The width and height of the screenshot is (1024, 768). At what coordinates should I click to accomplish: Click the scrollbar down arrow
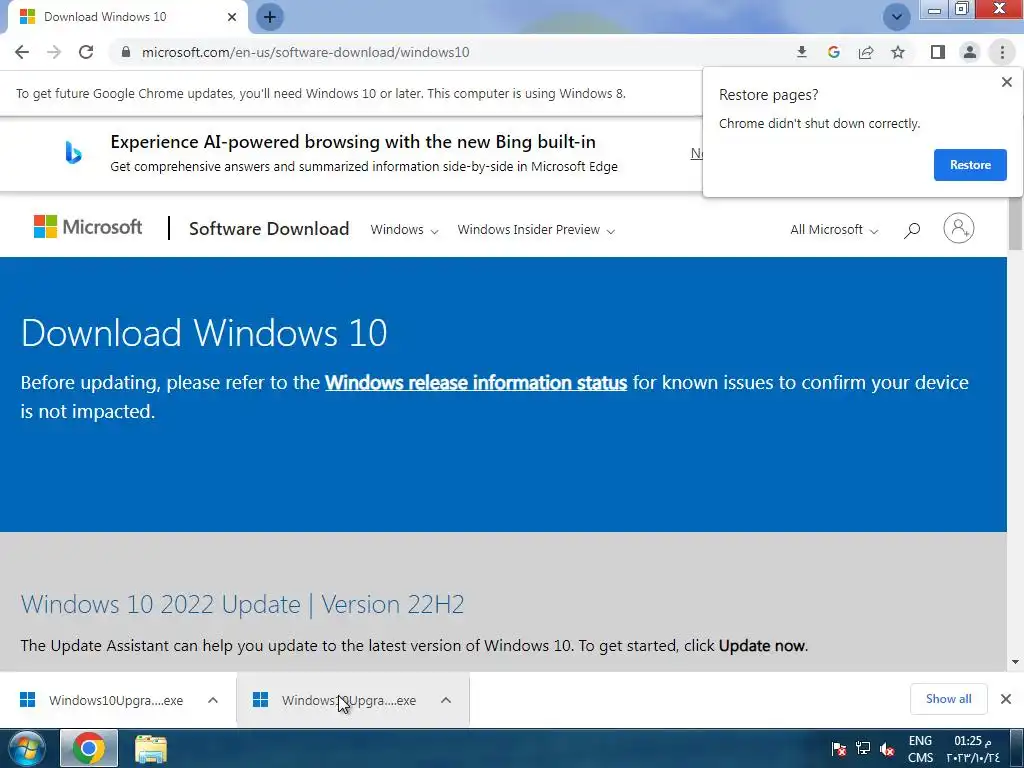tap(1015, 662)
